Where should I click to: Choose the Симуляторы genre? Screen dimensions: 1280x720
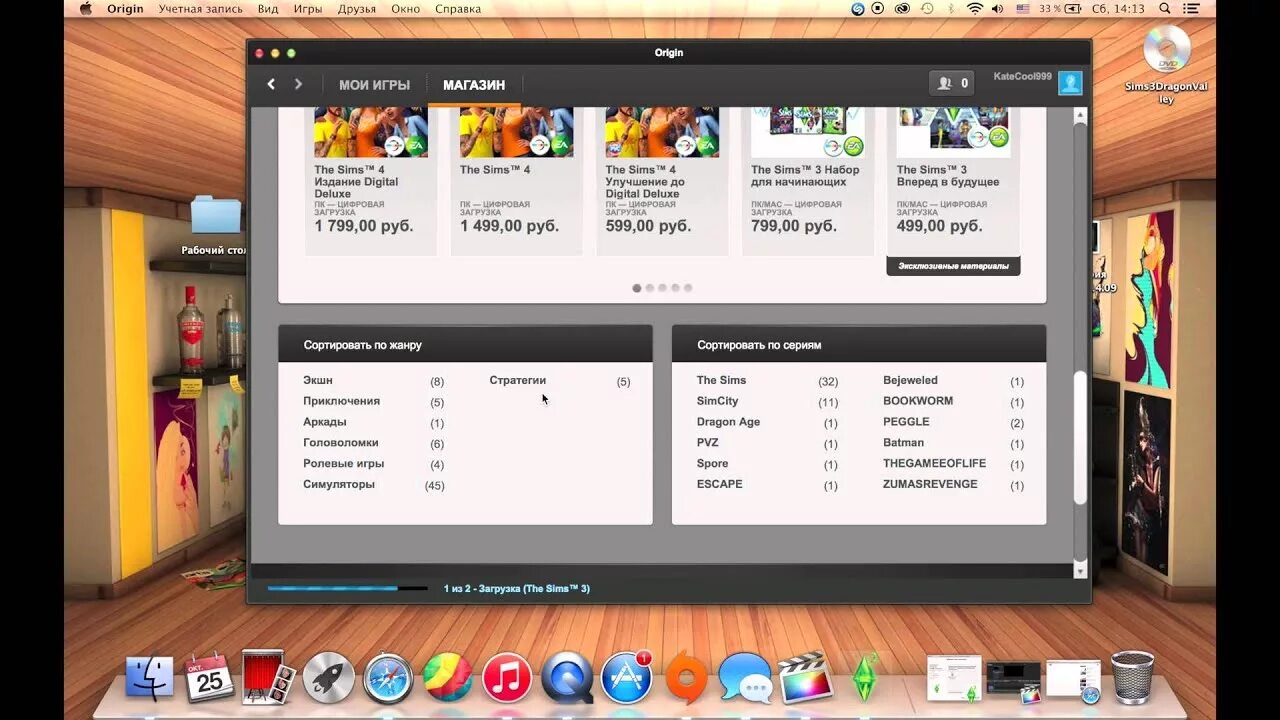pos(339,484)
